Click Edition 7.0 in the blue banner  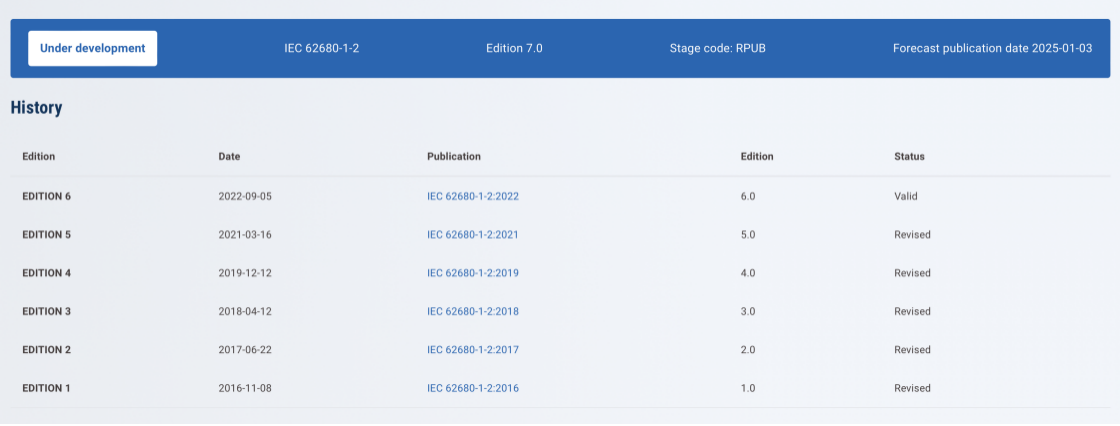[514, 48]
